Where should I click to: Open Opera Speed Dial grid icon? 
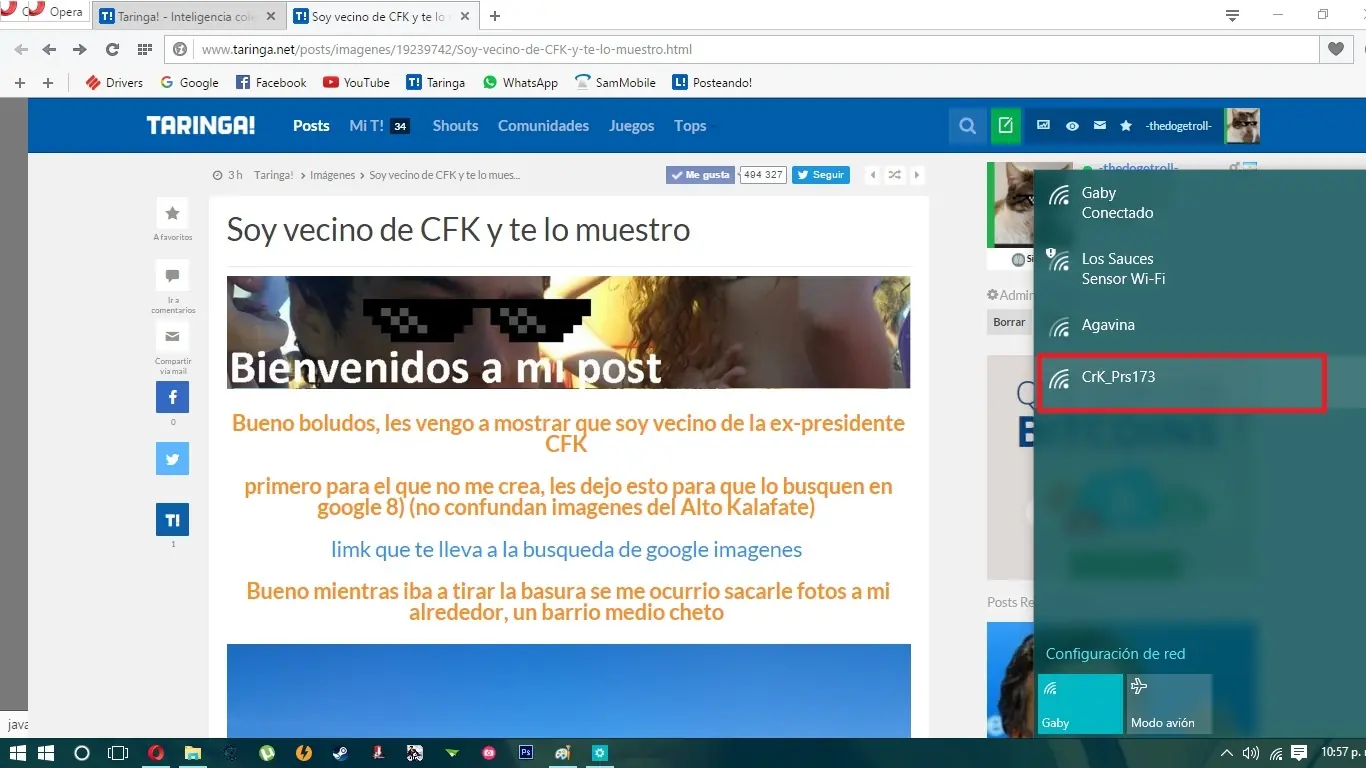click(x=144, y=49)
